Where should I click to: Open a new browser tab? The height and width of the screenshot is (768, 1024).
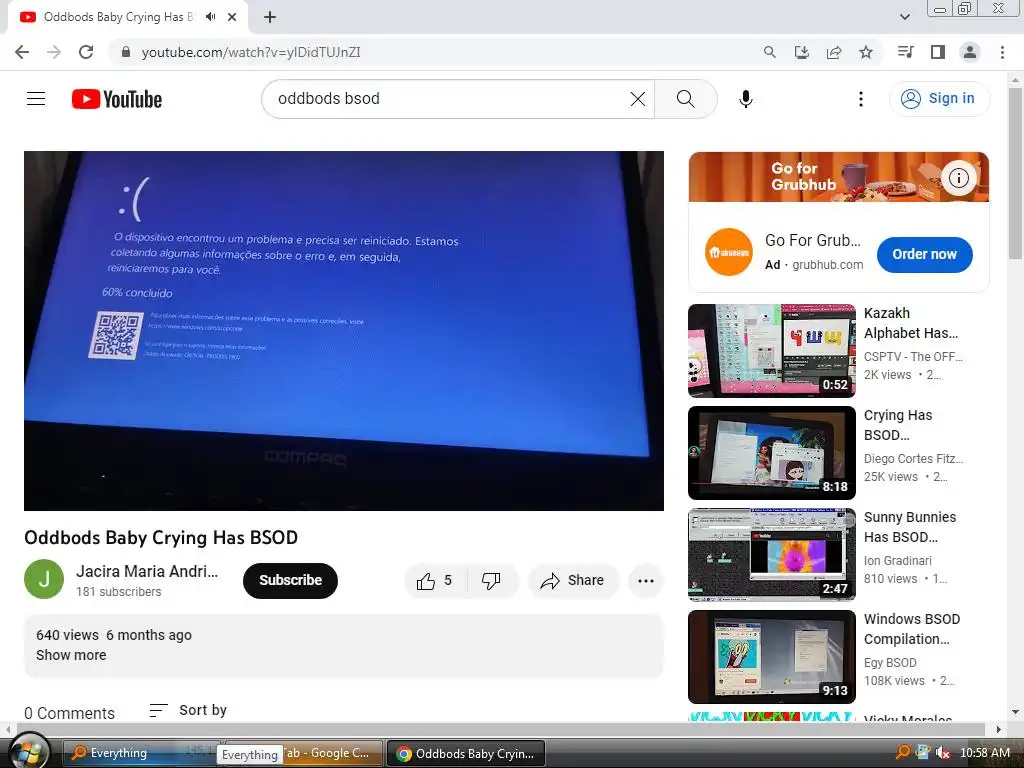pyautogui.click(x=270, y=17)
